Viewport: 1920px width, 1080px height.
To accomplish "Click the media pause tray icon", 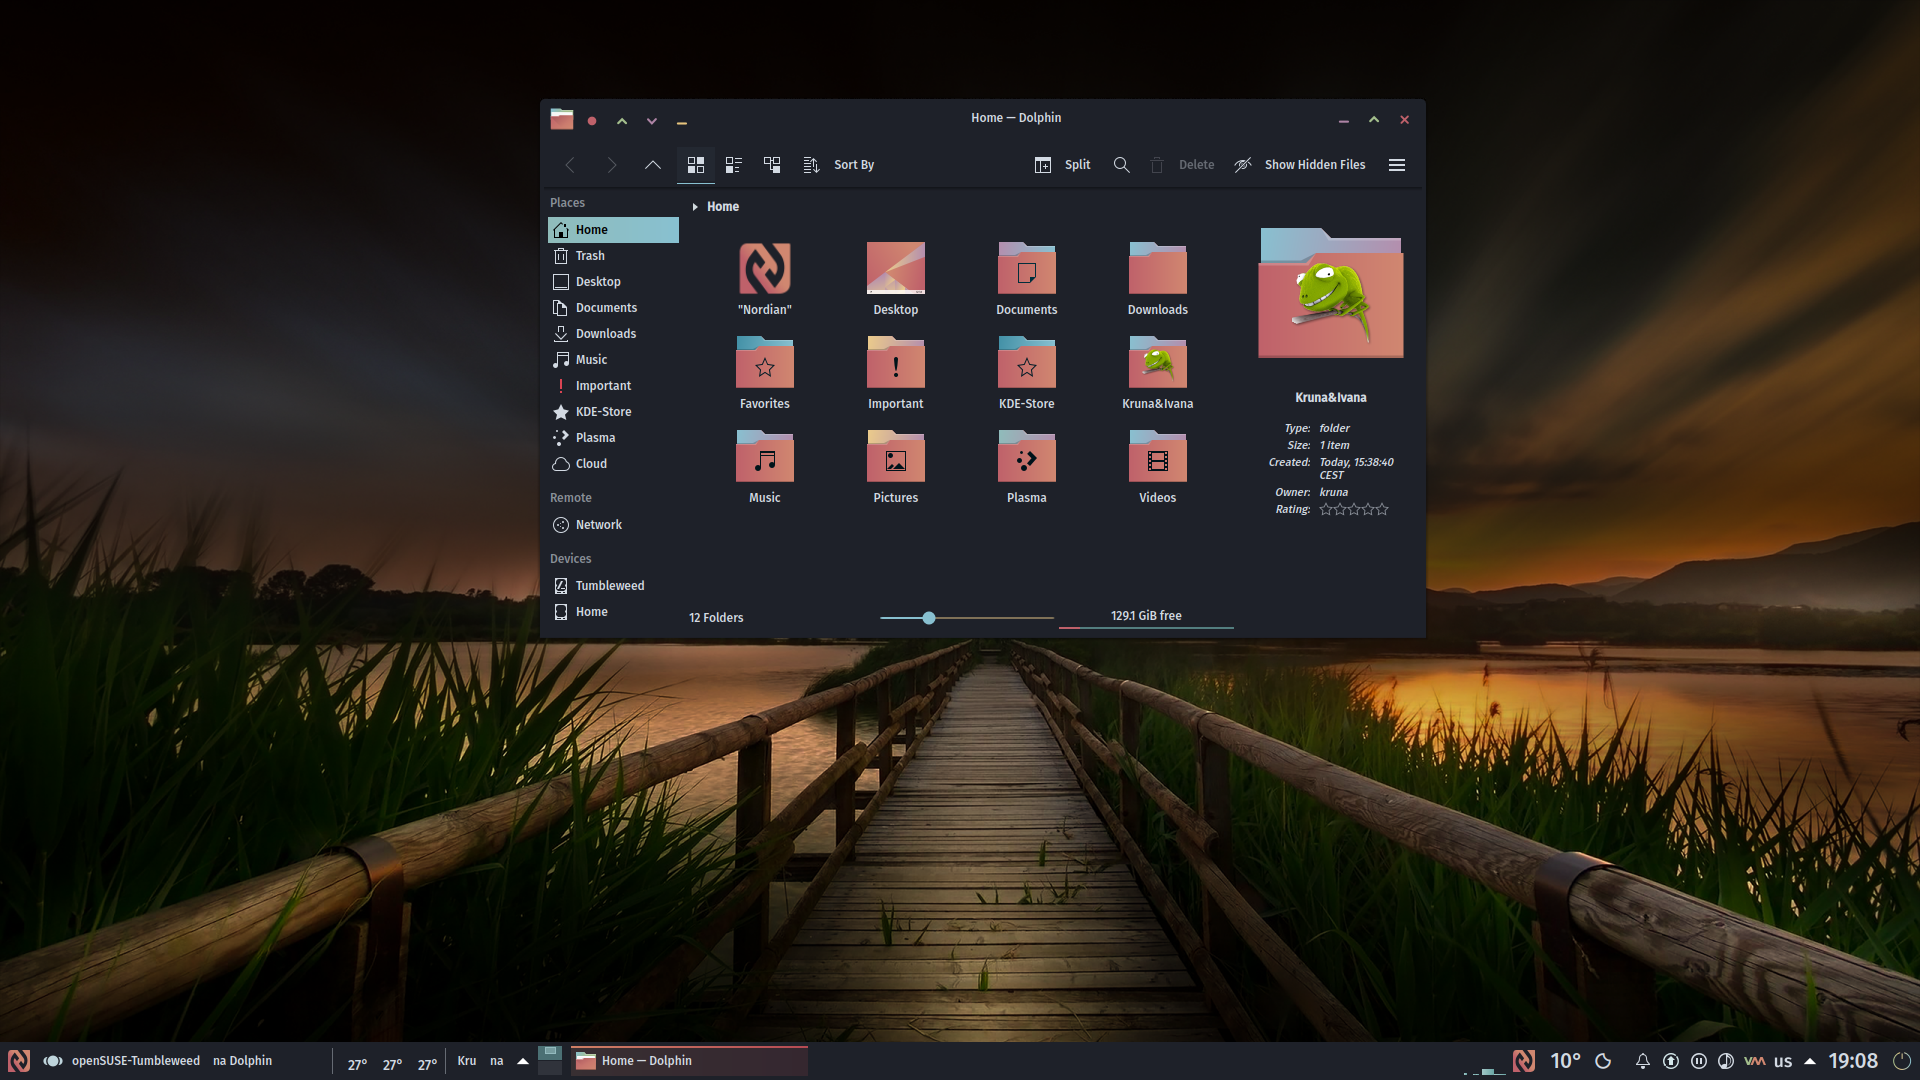I will click(x=1699, y=1061).
